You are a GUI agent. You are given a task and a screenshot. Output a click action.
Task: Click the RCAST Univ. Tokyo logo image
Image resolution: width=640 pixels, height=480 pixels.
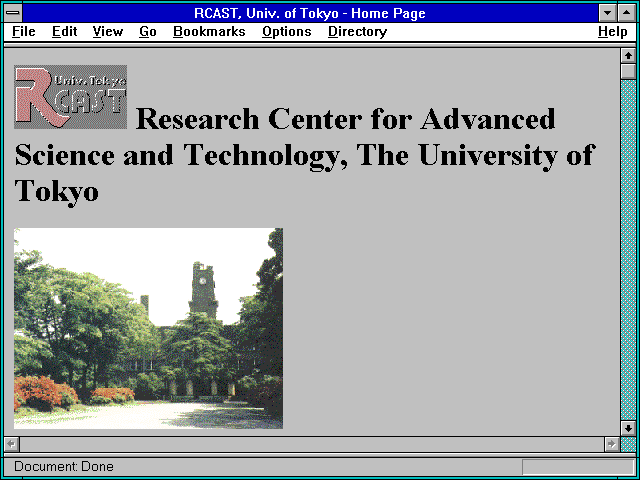pos(70,97)
